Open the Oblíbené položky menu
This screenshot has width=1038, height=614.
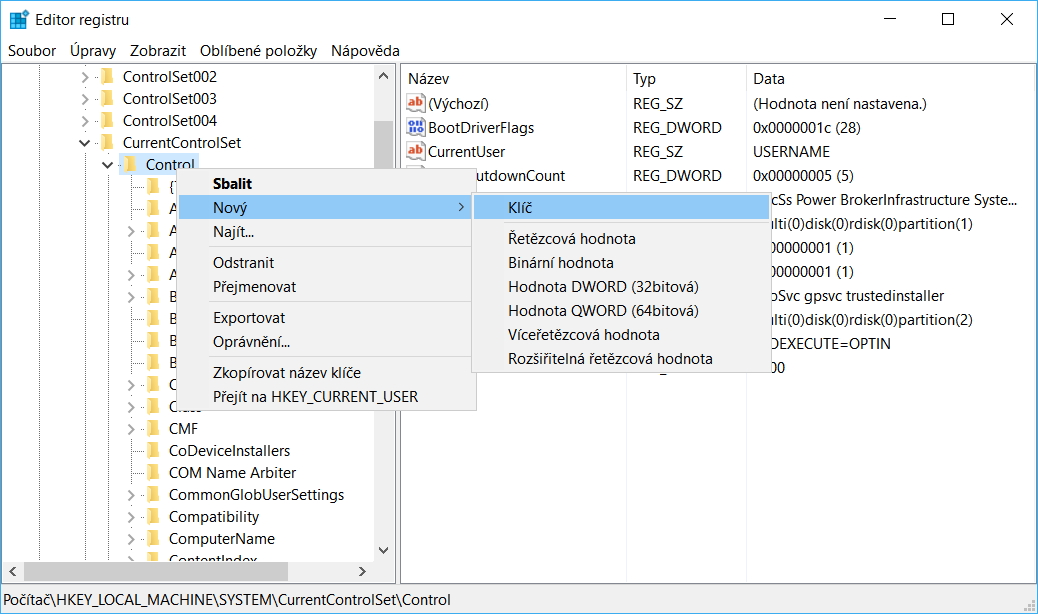click(258, 50)
